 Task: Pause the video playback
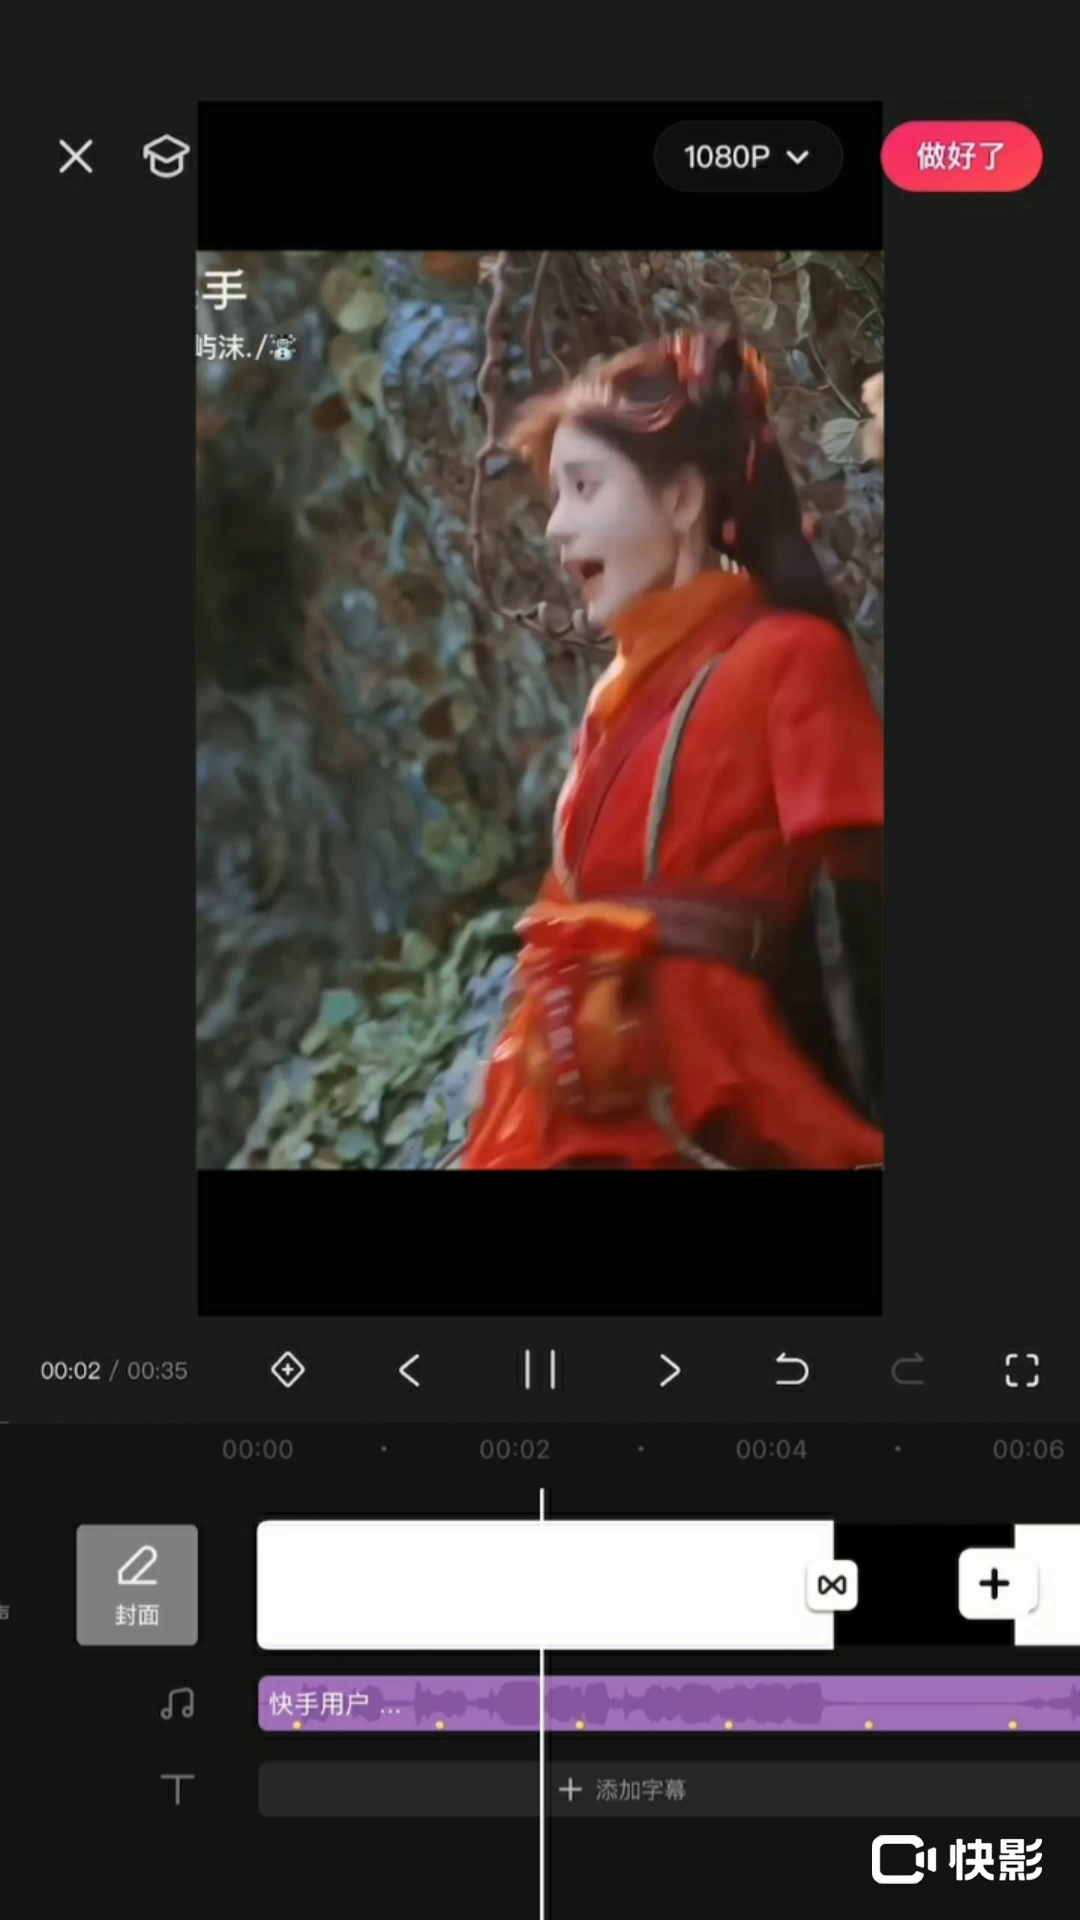[x=540, y=1369]
